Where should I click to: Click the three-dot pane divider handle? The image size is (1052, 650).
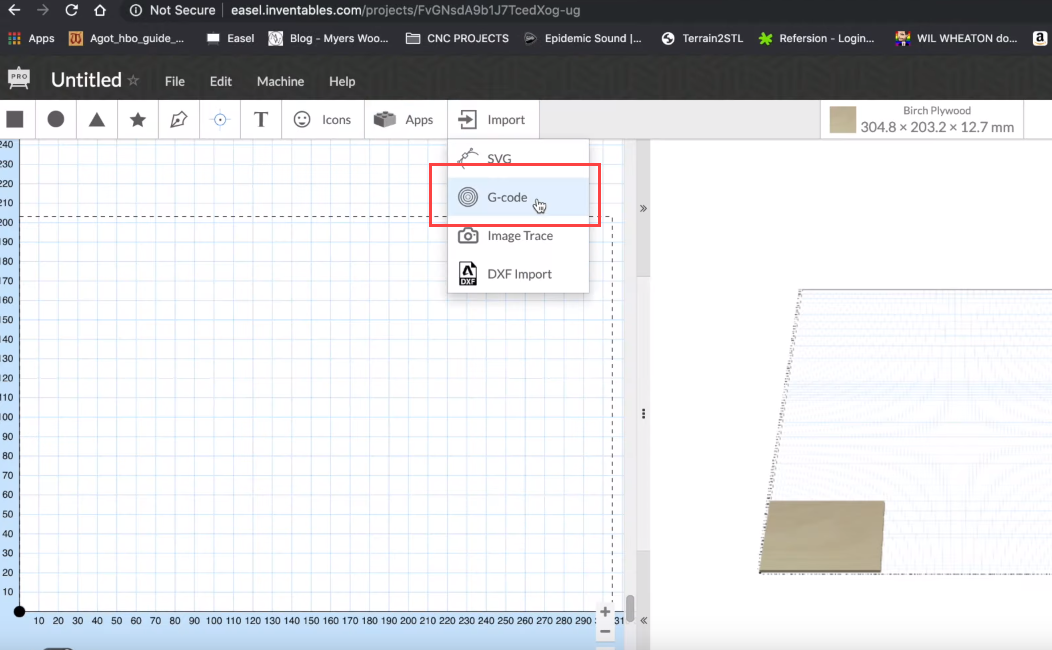click(643, 414)
